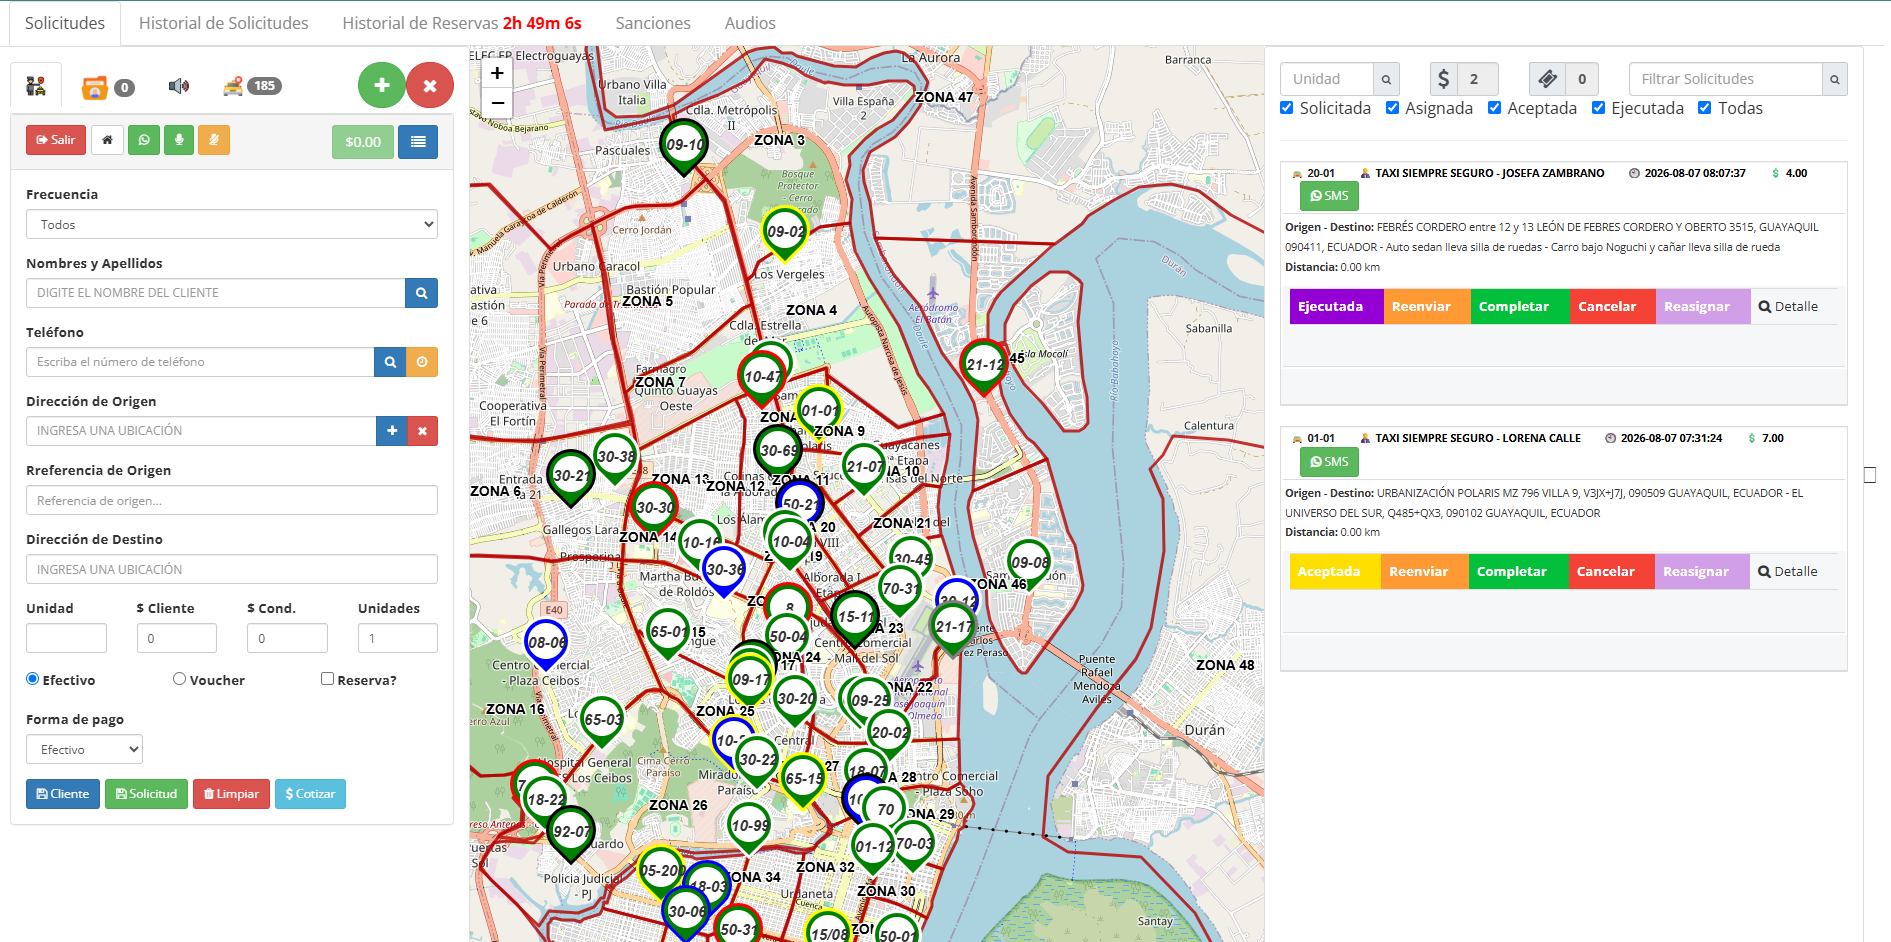Select the Efectivo radio button
The width and height of the screenshot is (1891, 942).
point(33,679)
